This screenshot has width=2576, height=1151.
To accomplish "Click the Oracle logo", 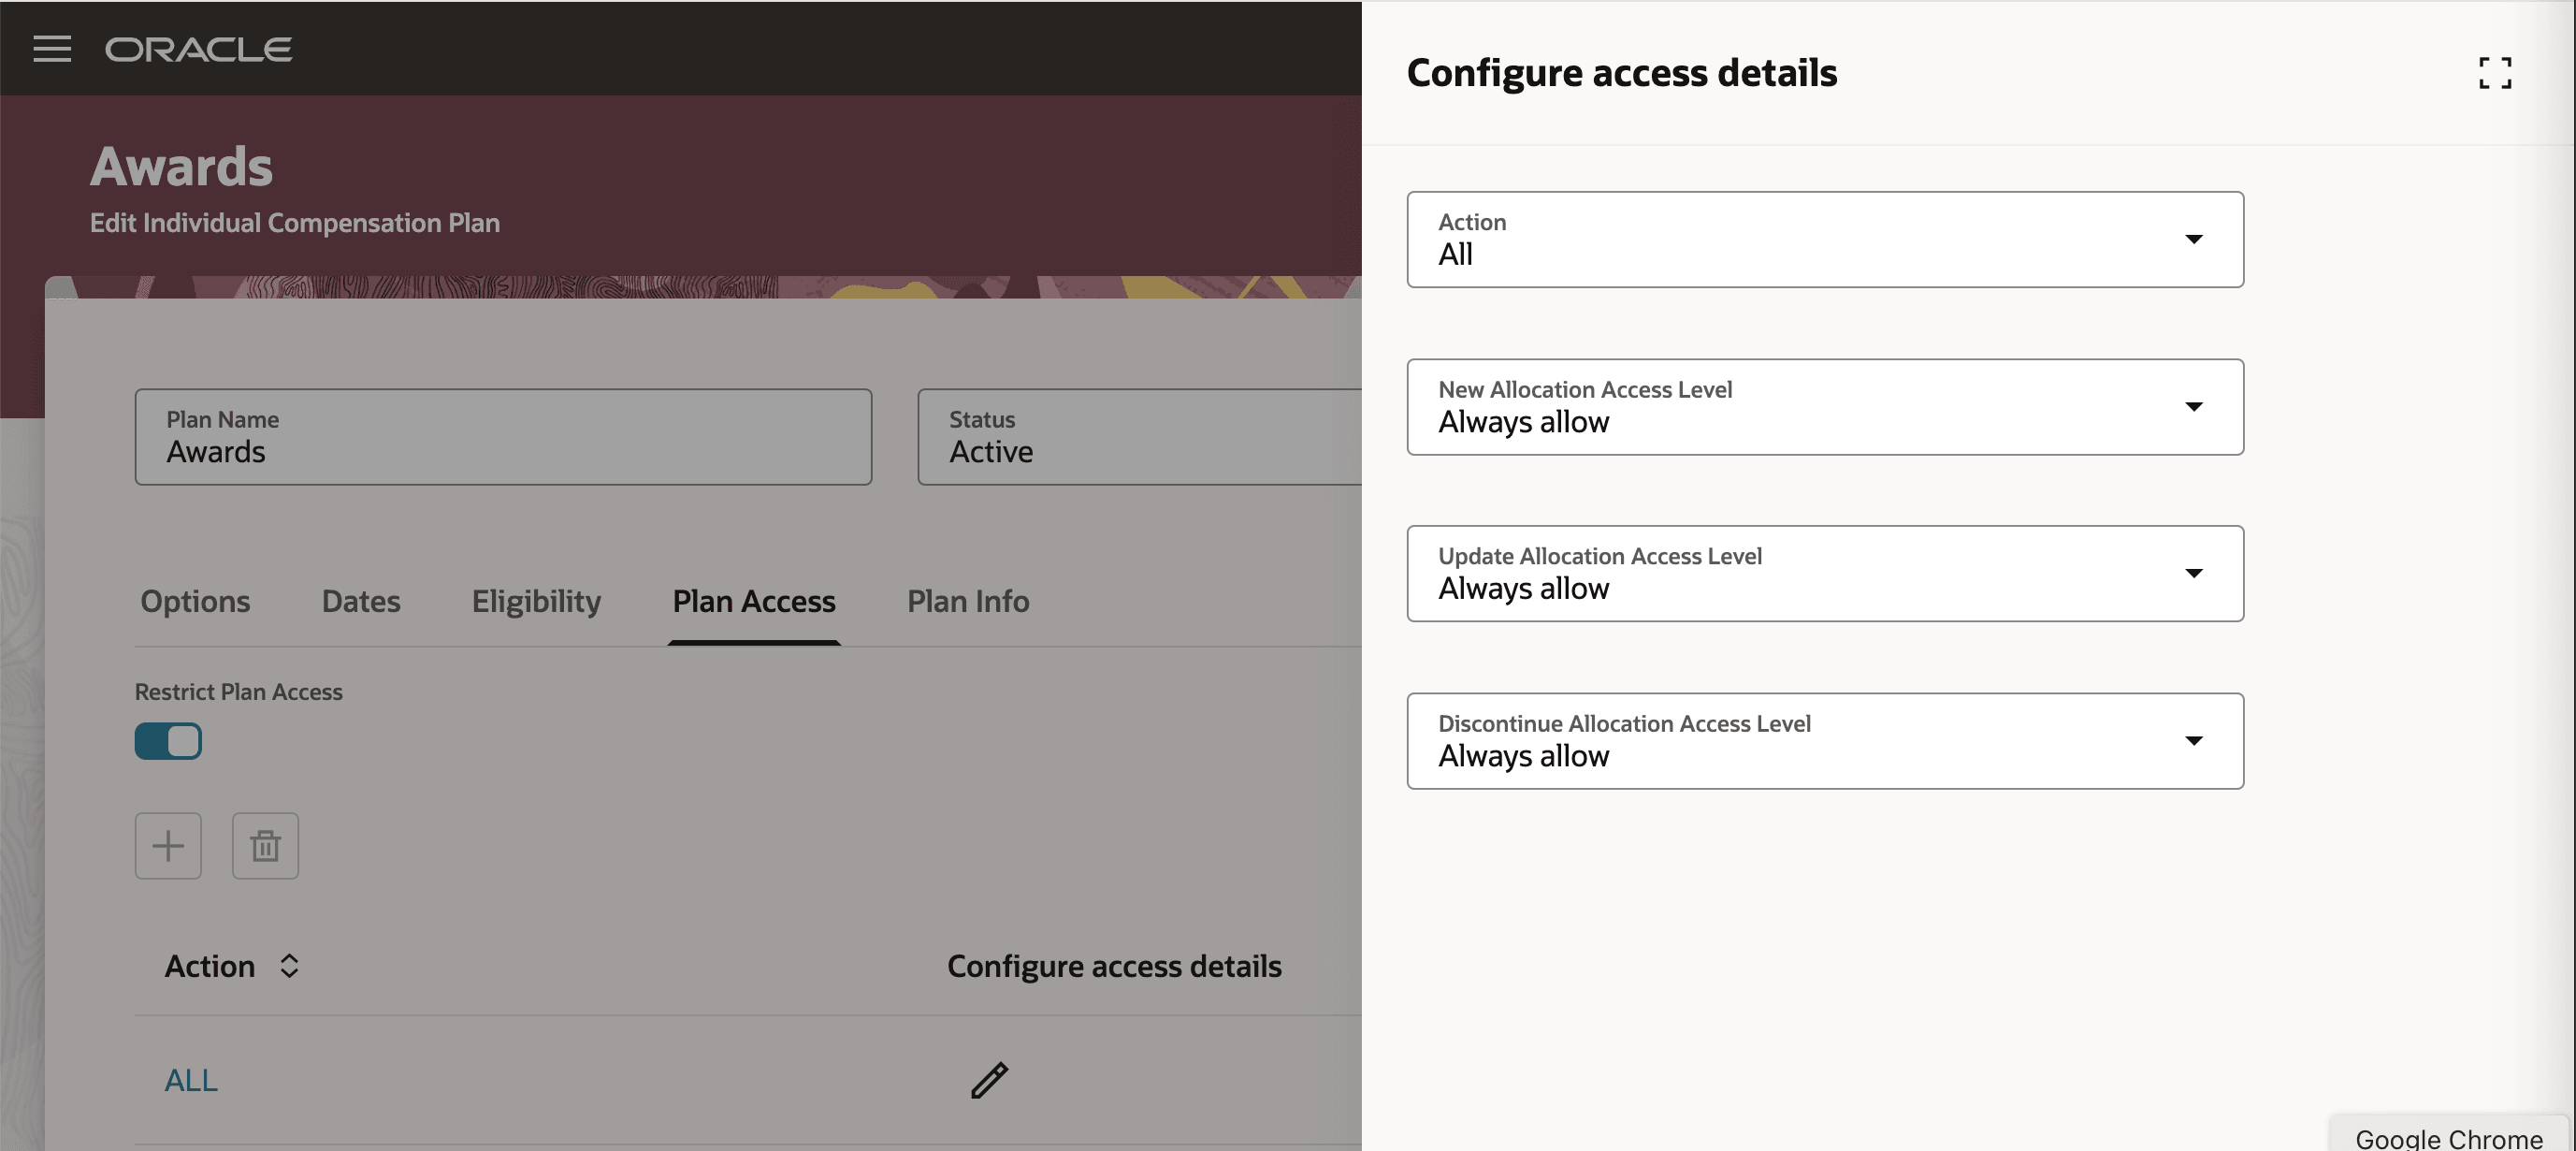I will tap(197, 49).
